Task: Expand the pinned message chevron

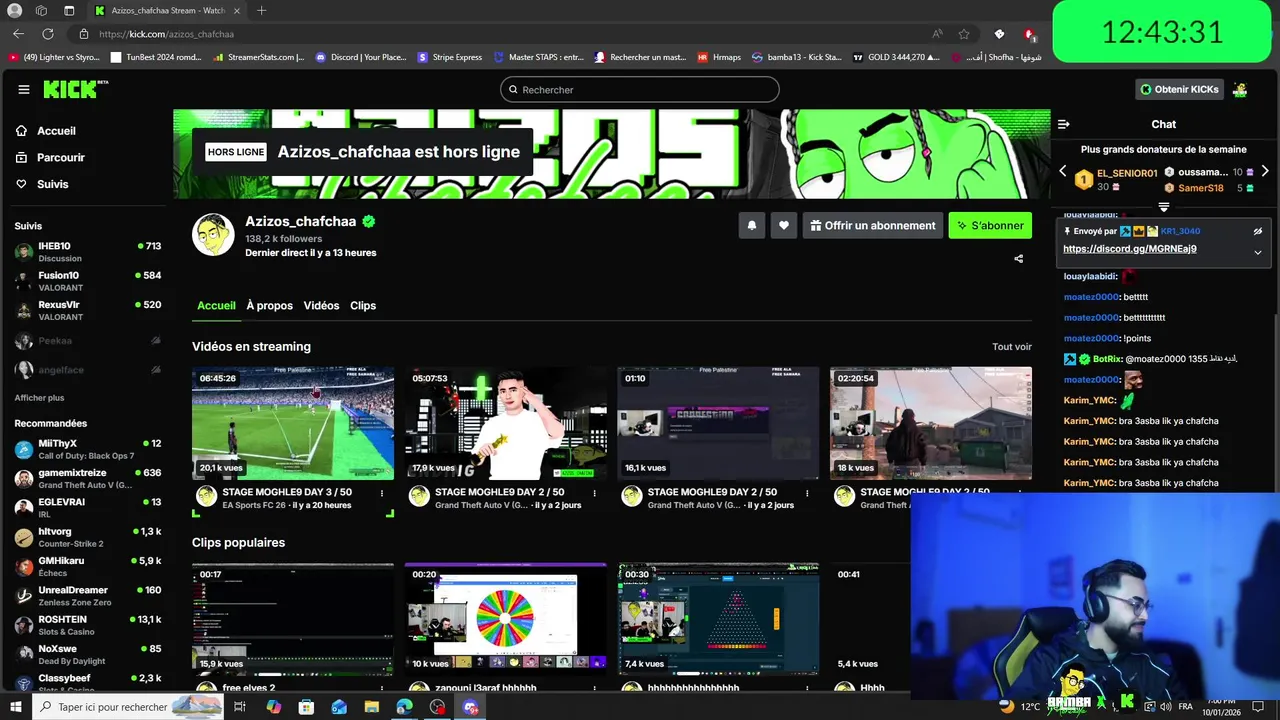Action: click(1258, 252)
